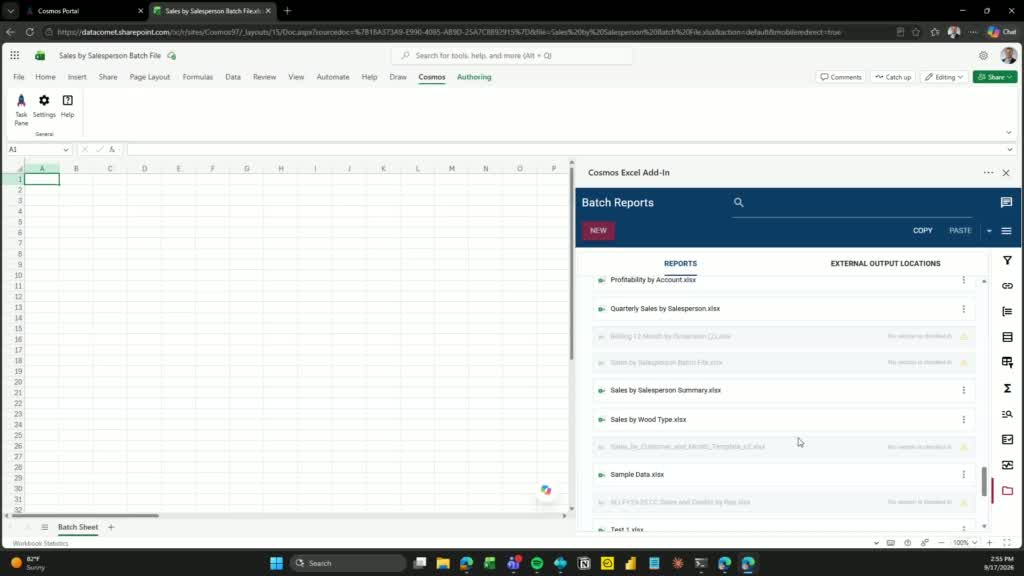Open the Cosmos Task Pane ribbon icon
This screenshot has height=576, width=1024.
[x=21, y=109]
